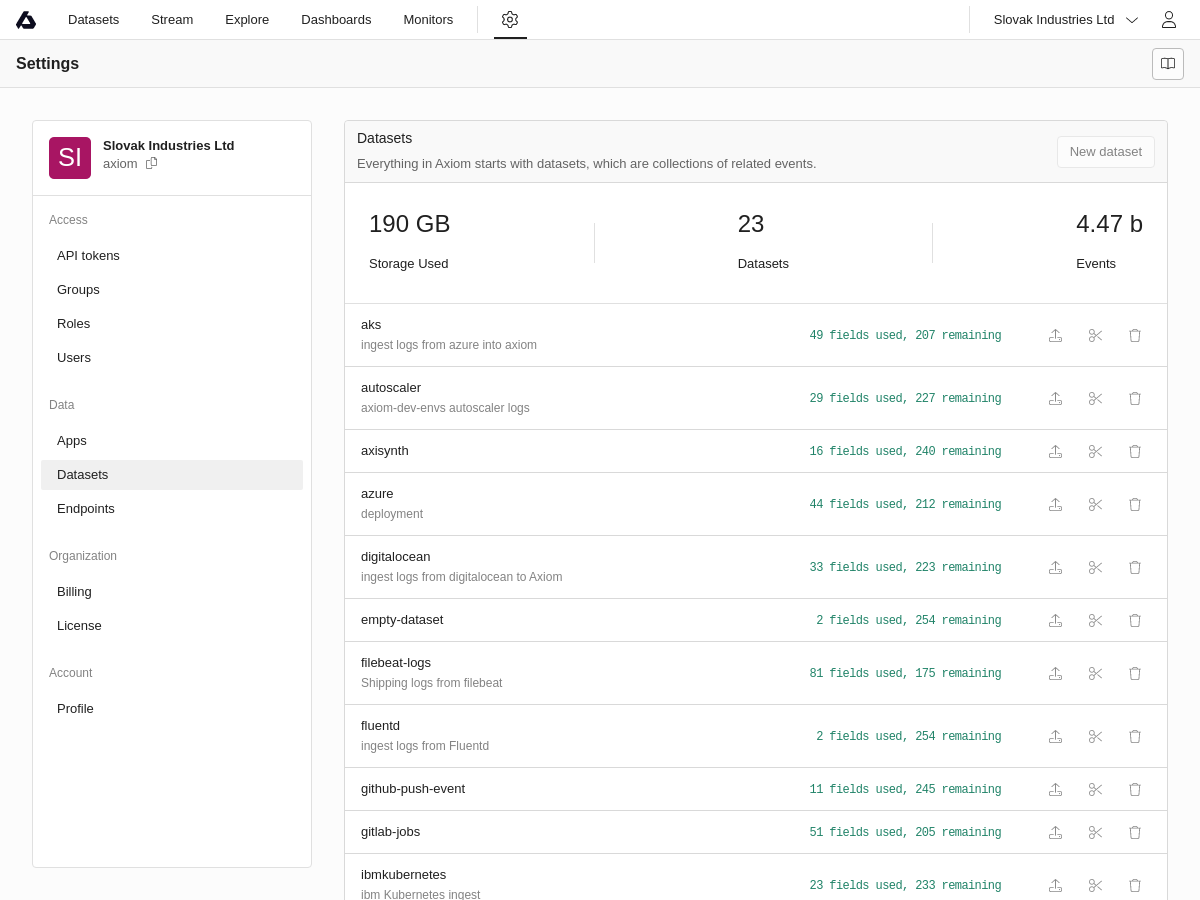Open the settings gear in top navigation
Viewport: 1200px width, 900px height.
pyautogui.click(x=510, y=20)
